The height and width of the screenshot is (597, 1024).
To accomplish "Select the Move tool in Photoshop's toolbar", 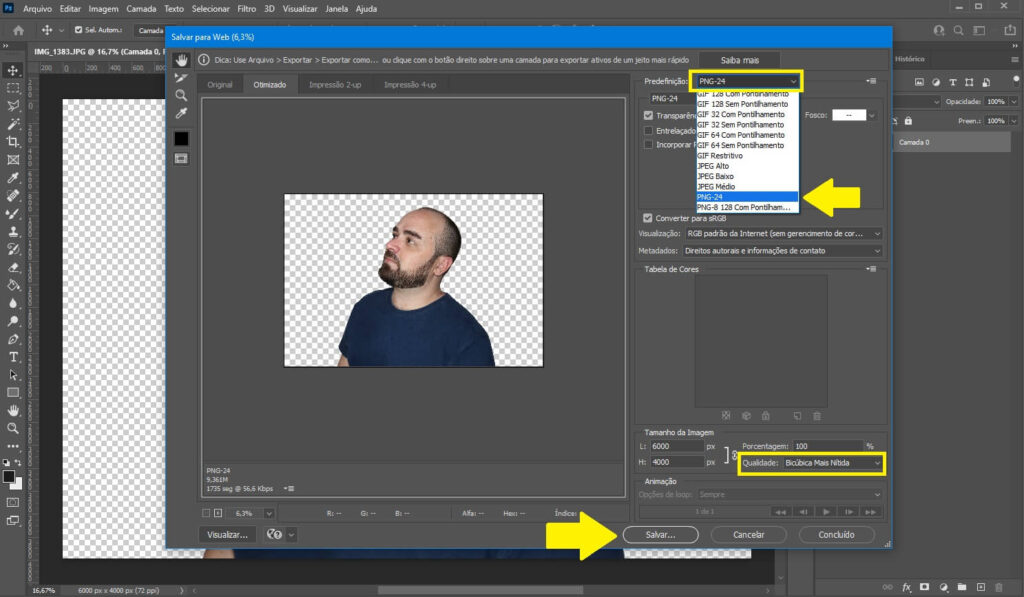I will [13, 70].
